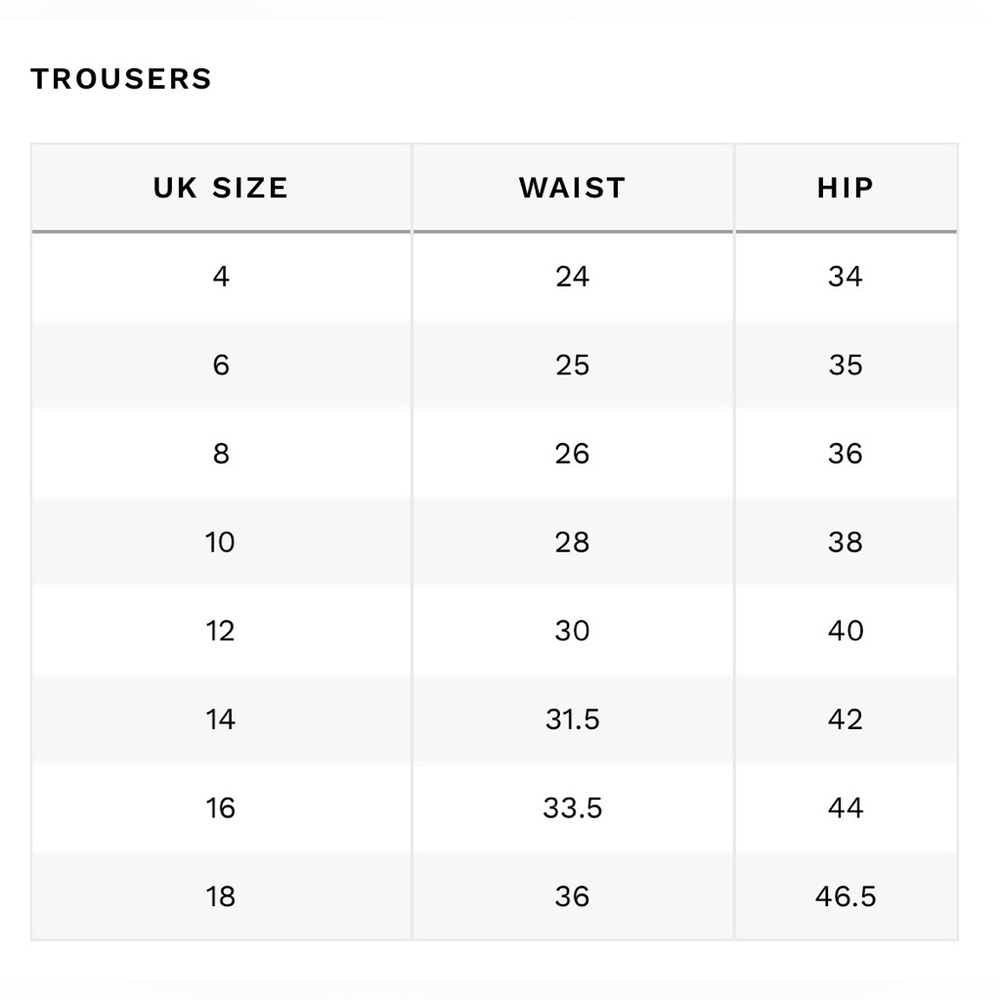
Task: Click UK size 18 cell
Action: 220,897
